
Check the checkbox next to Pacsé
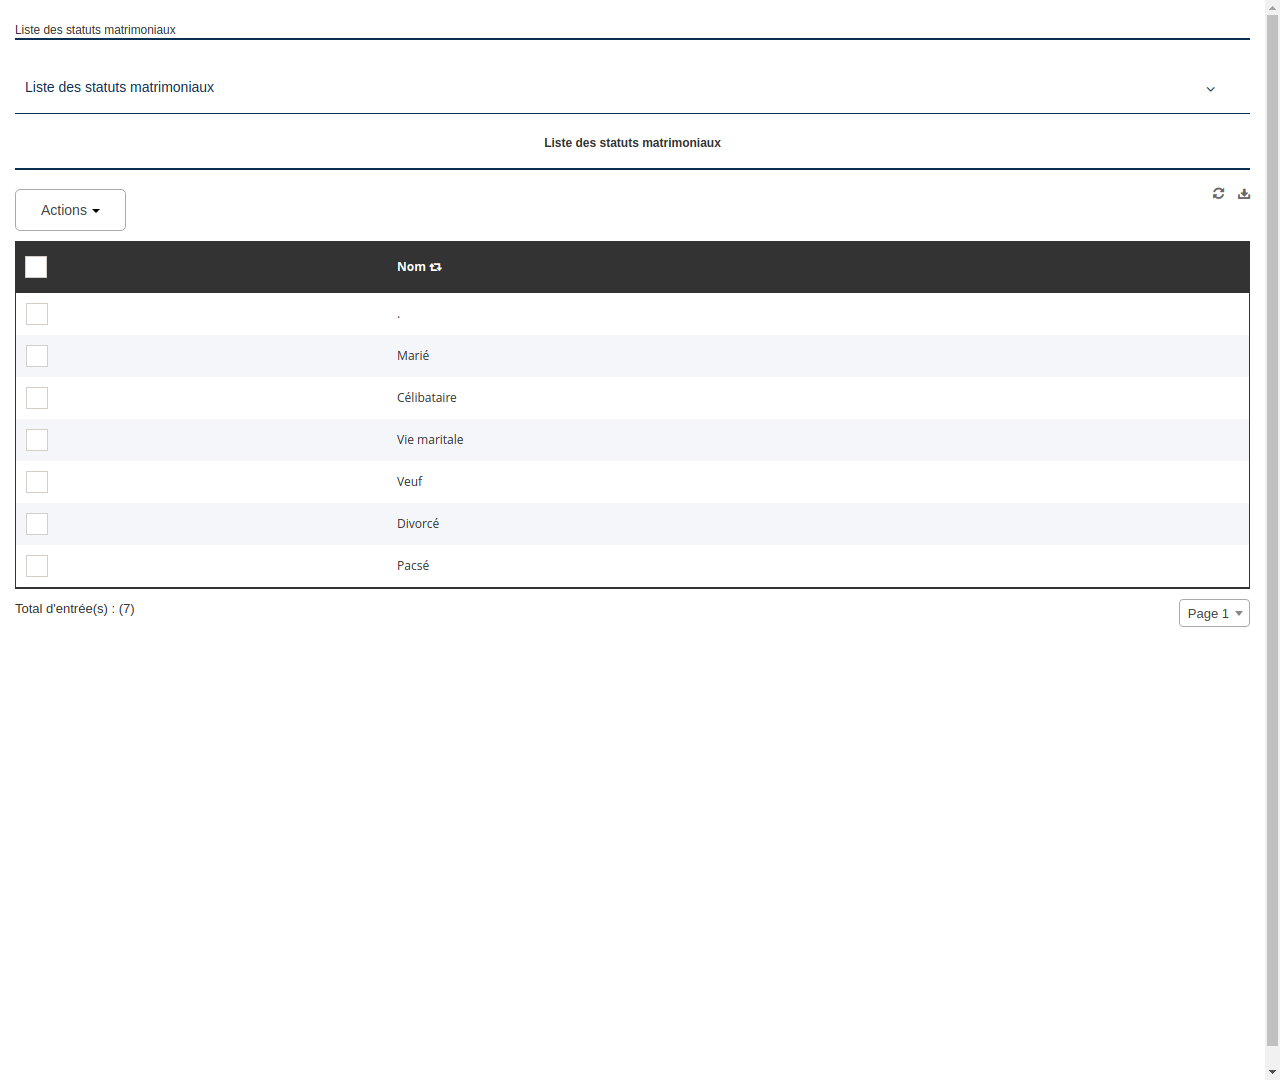coord(37,565)
